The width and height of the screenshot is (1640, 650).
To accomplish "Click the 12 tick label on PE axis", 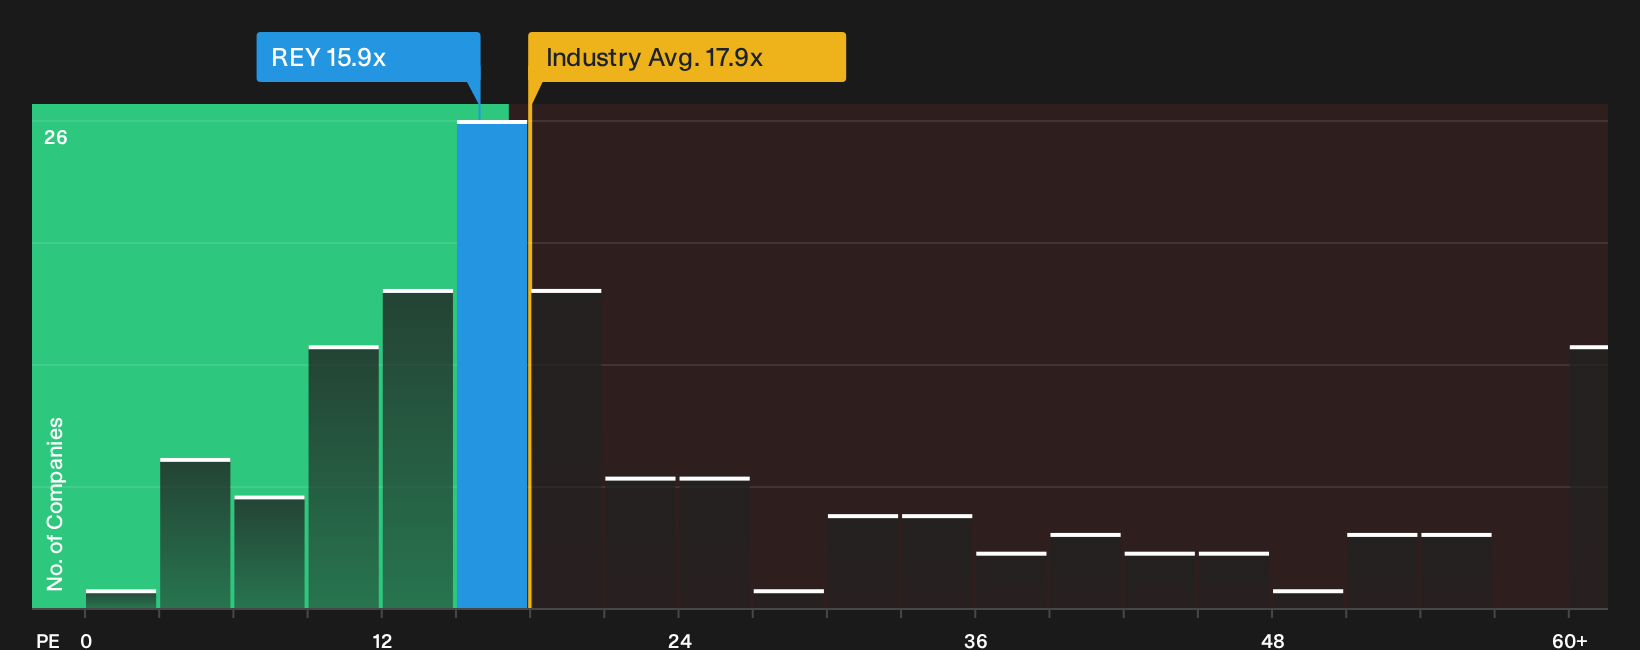I will 382,640.
